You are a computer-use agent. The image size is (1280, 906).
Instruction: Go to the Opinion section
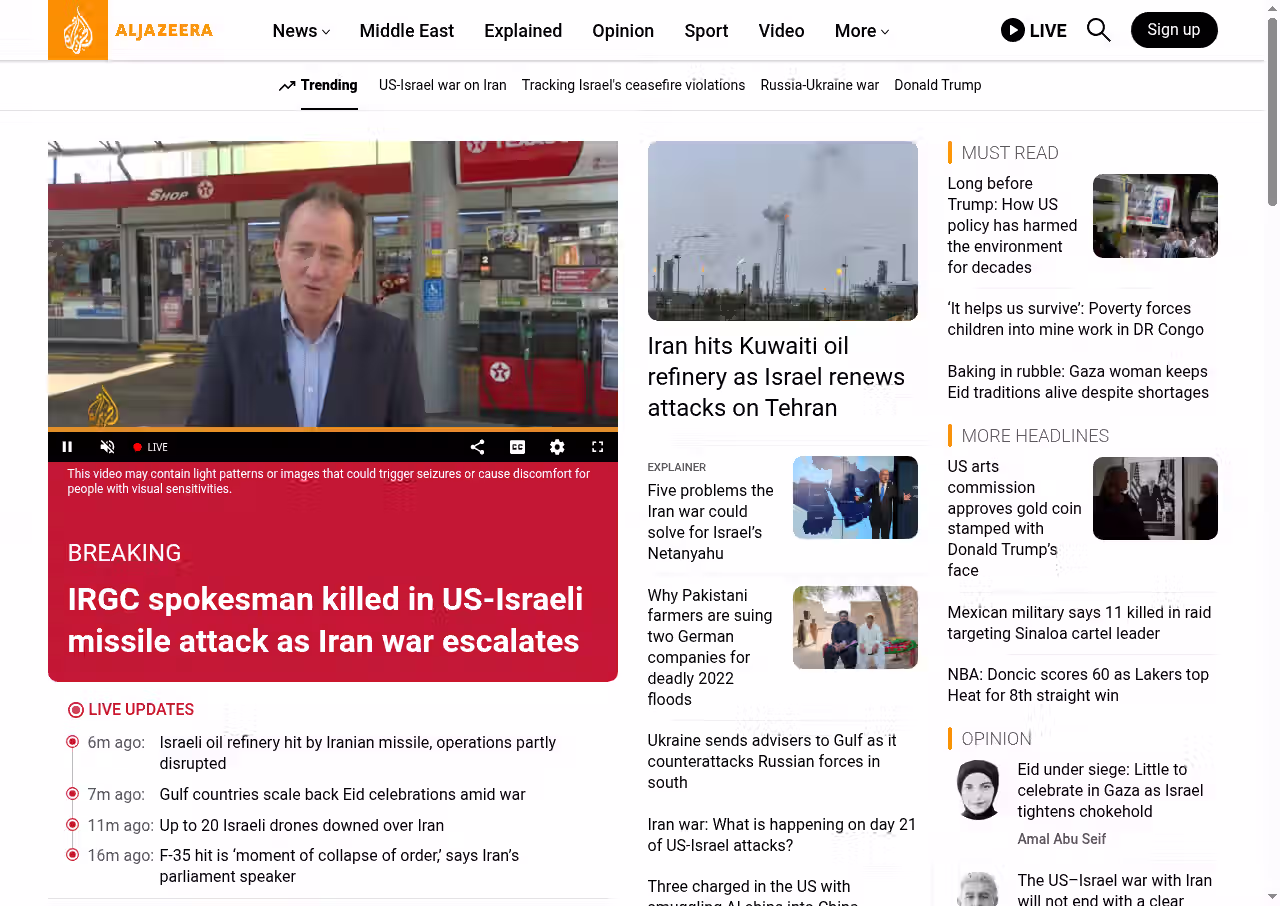(x=622, y=31)
